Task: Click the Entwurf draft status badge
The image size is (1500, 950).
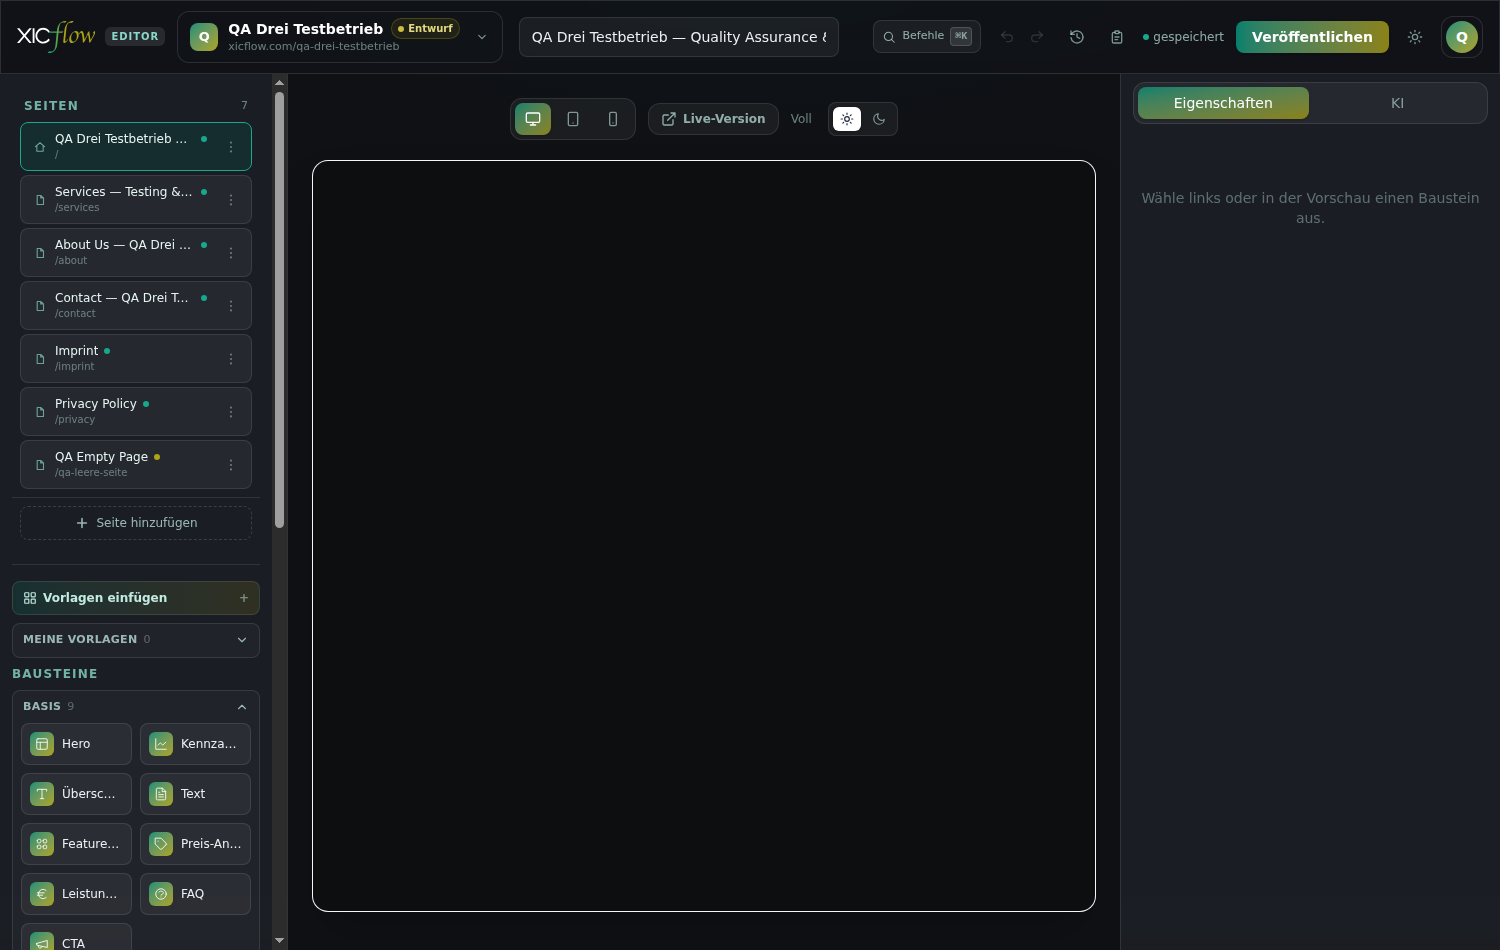Action: click(425, 28)
